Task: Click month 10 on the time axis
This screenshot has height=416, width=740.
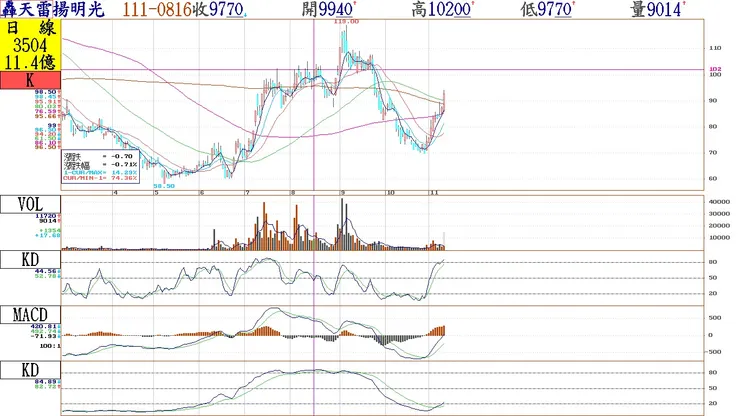Action: click(x=390, y=193)
